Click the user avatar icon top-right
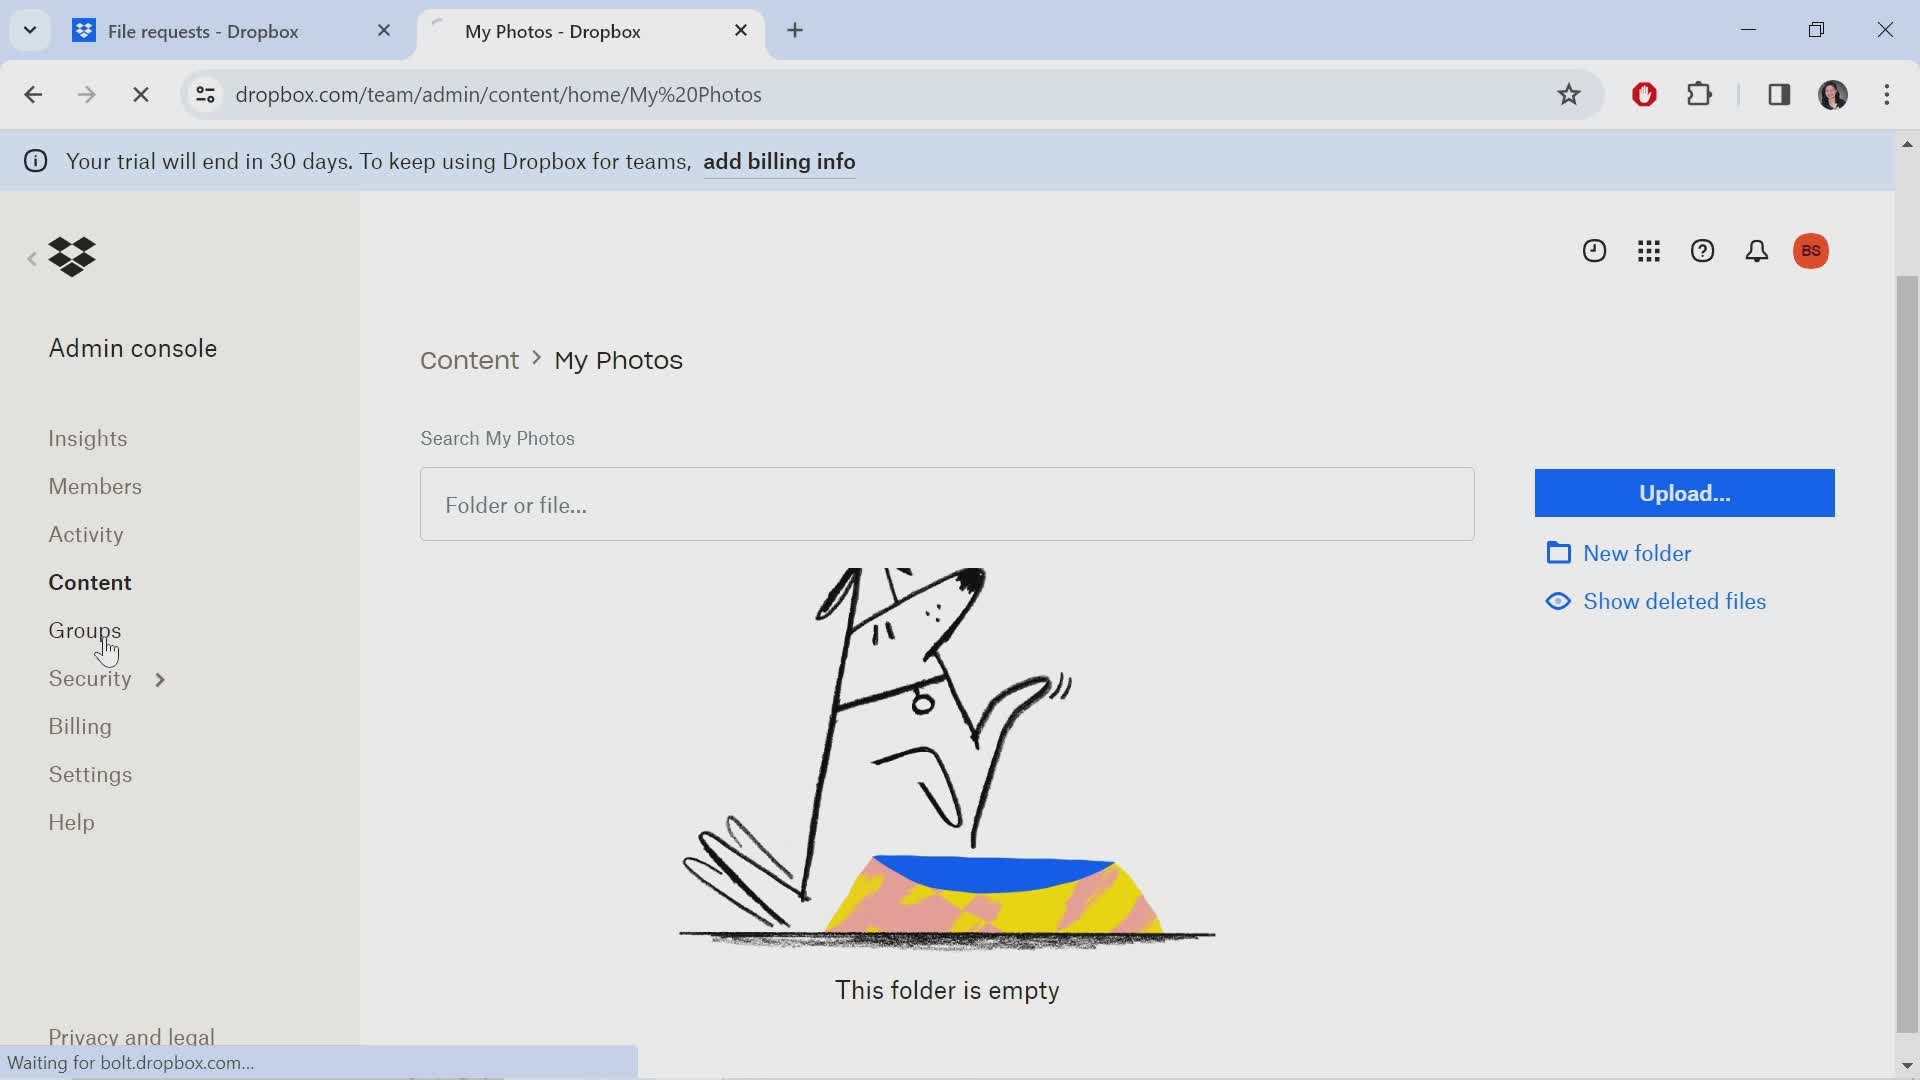Image resolution: width=1920 pixels, height=1080 pixels. coord(1813,251)
